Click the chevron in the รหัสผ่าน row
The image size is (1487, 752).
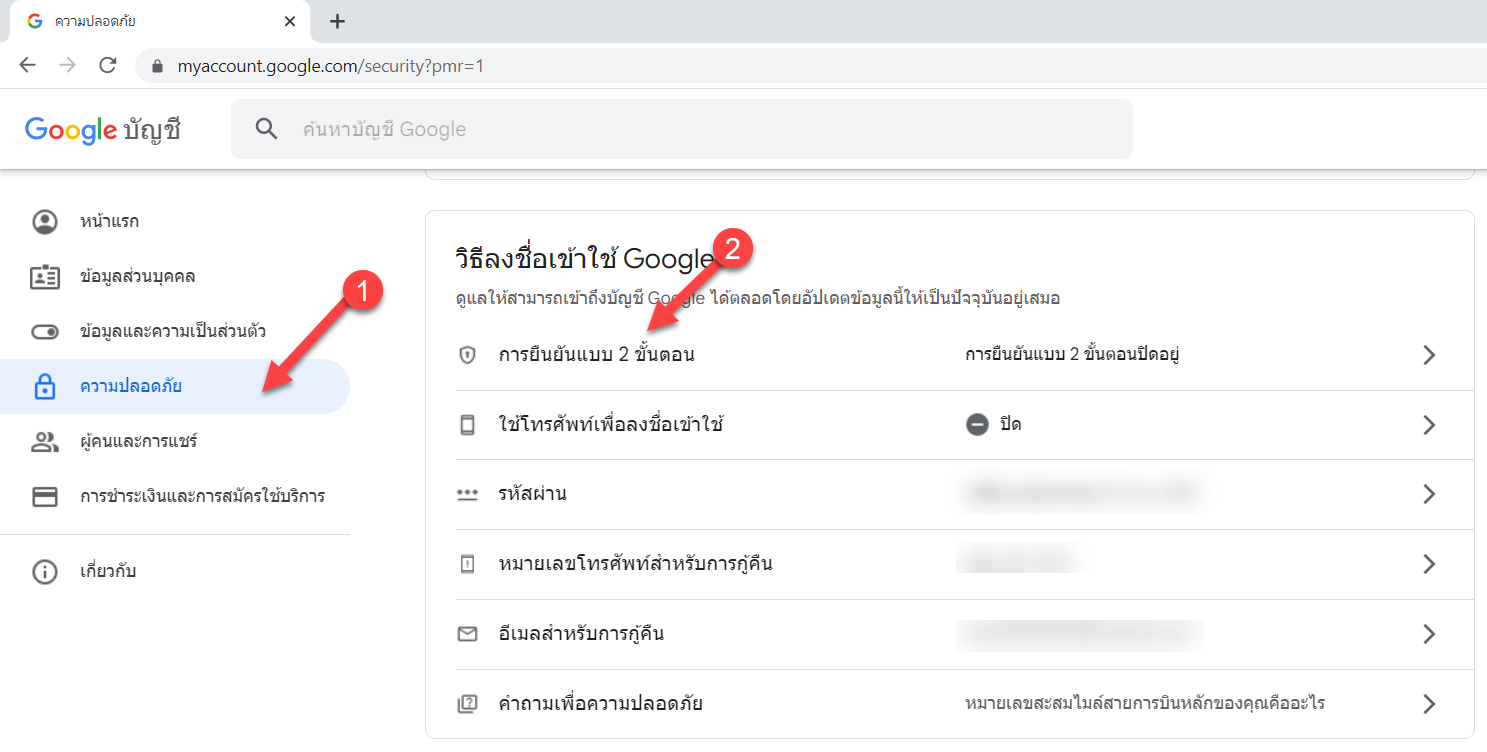pos(1429,494)
